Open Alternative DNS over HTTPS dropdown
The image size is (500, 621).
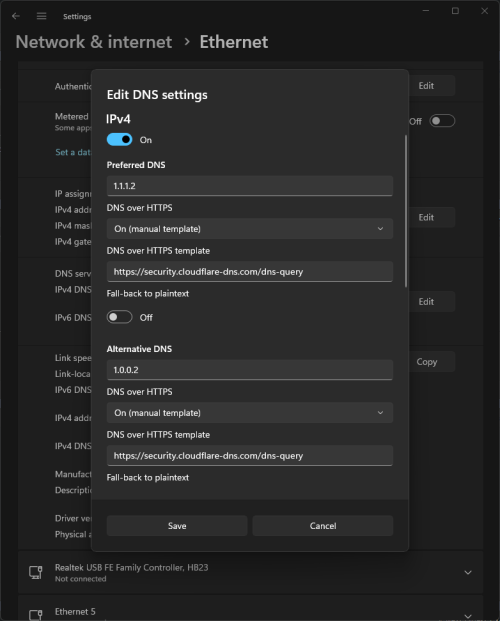point(250,412)
